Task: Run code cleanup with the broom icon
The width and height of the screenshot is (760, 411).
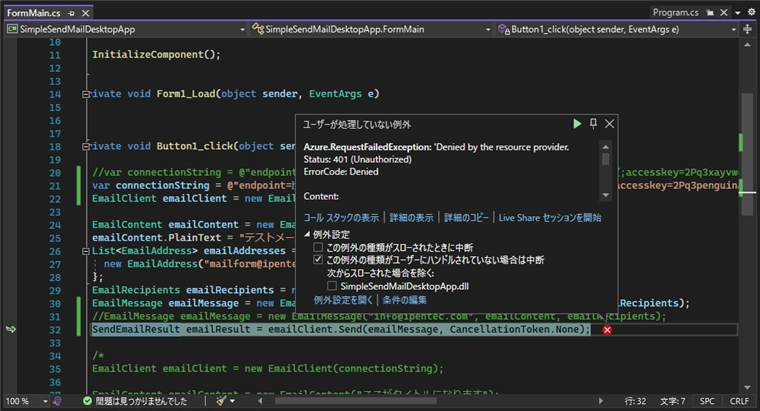Action: click(221, 401)
